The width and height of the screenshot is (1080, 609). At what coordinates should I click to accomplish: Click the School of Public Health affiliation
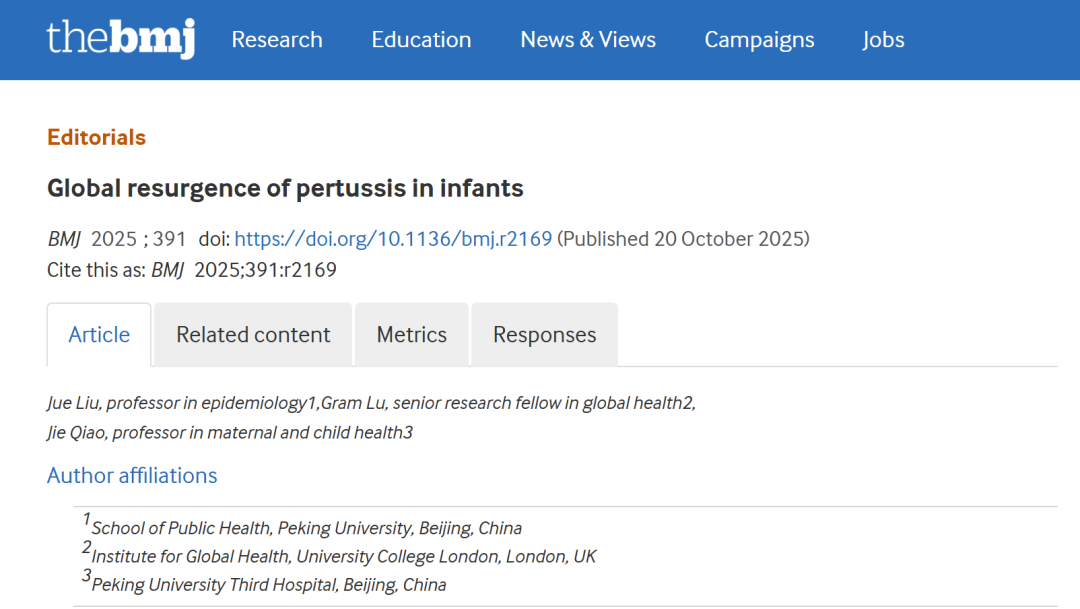[306, 528]
